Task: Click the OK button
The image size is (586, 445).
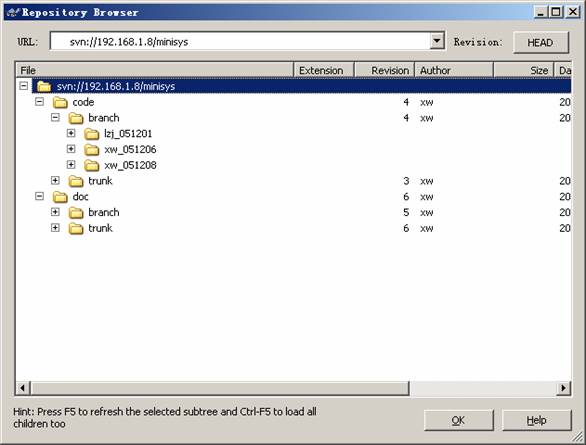Action: [x=458, y=420]
